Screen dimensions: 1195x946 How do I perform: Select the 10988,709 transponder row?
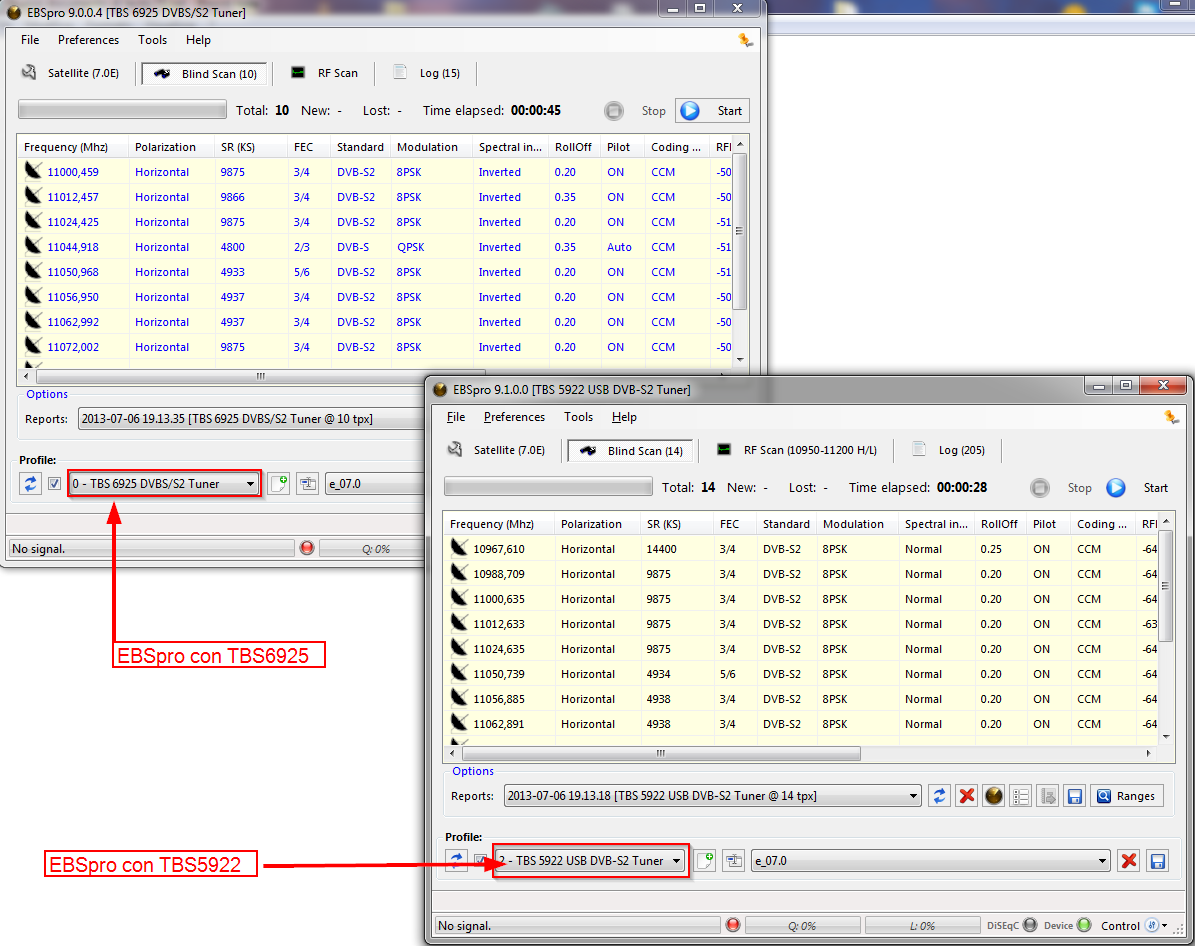[x=800, y=574]
